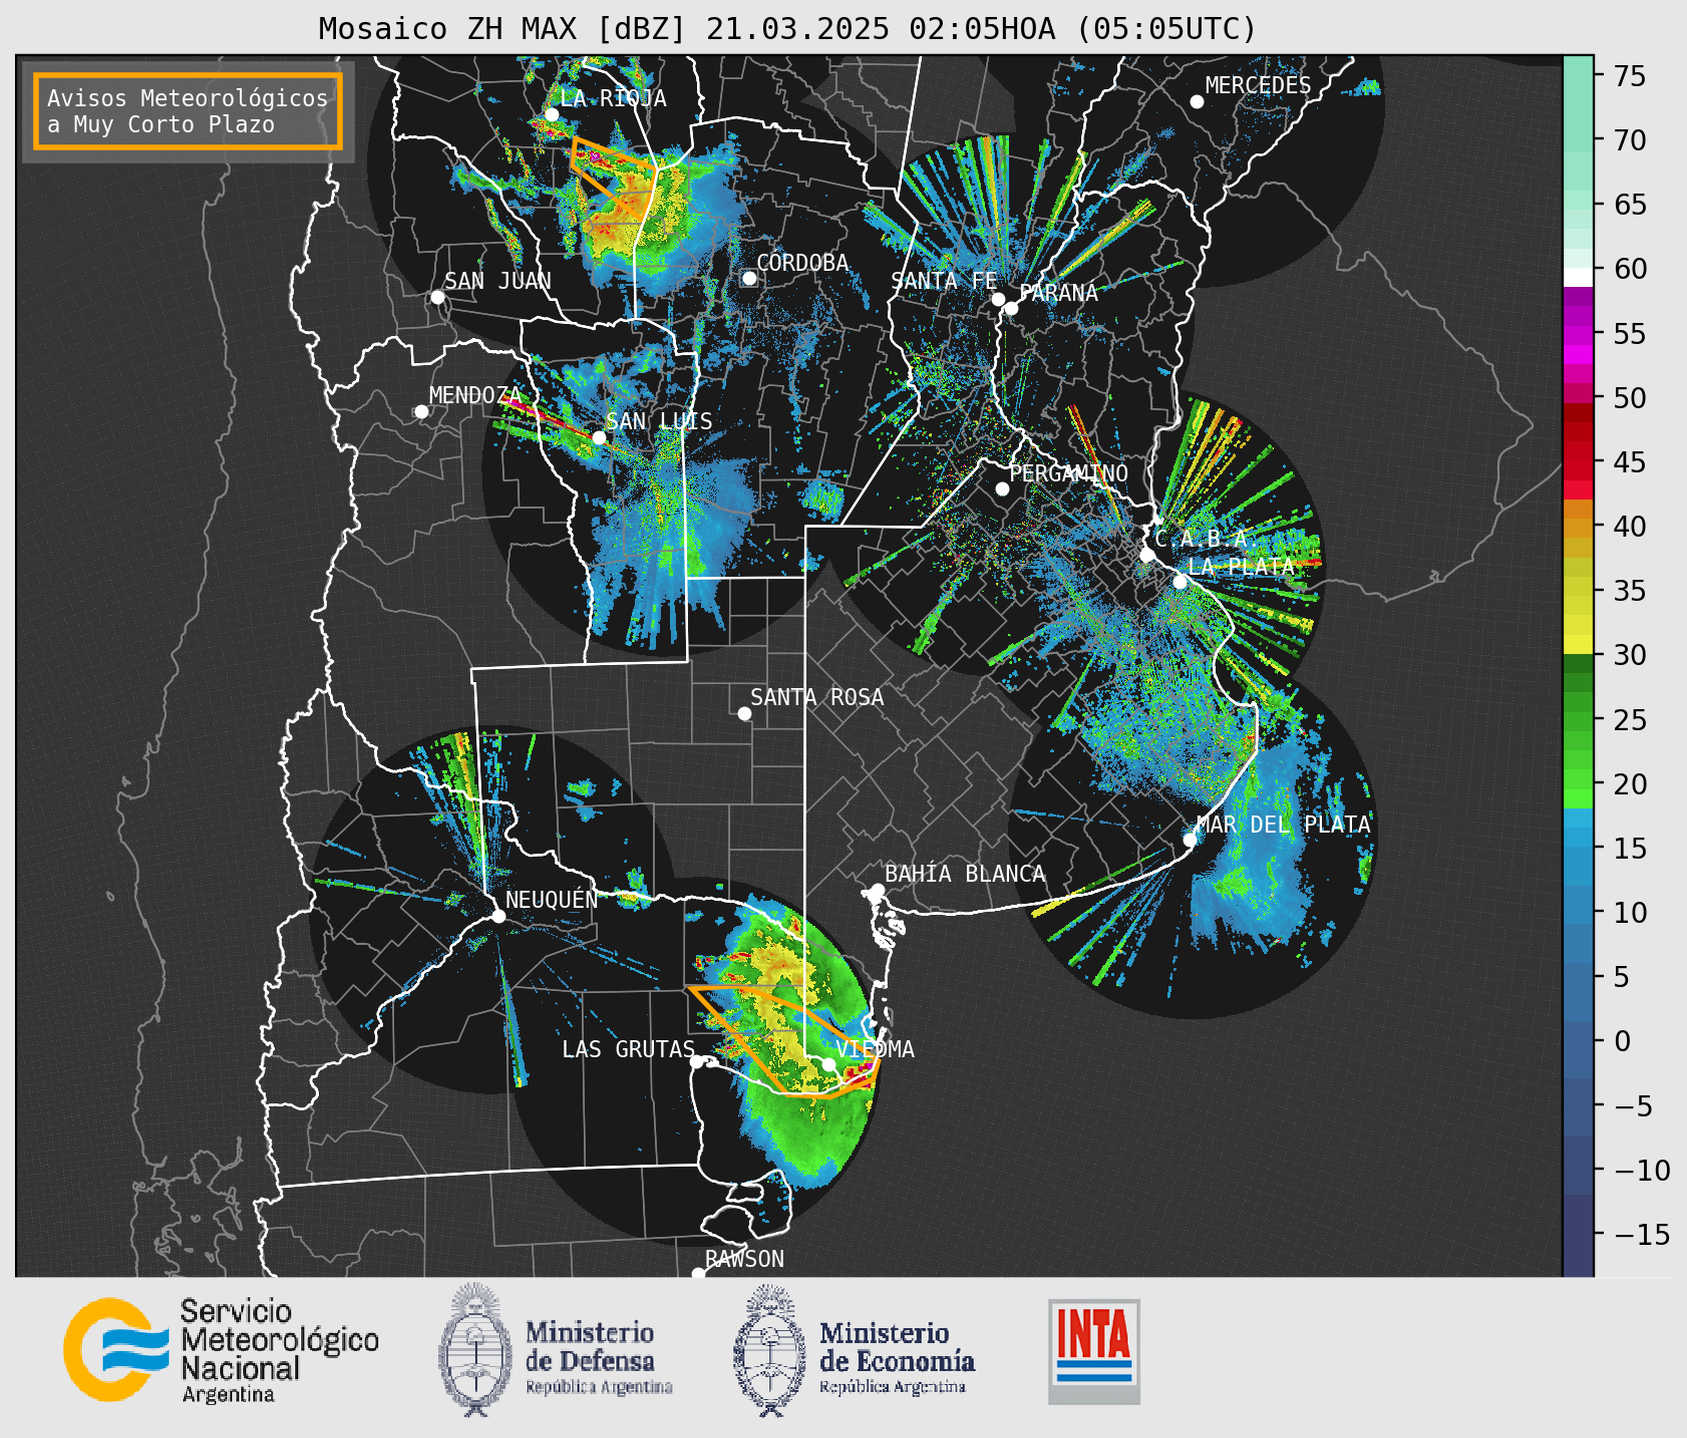Click the 'BAHÍA BLANCA' map label

[x=965, y=874]
